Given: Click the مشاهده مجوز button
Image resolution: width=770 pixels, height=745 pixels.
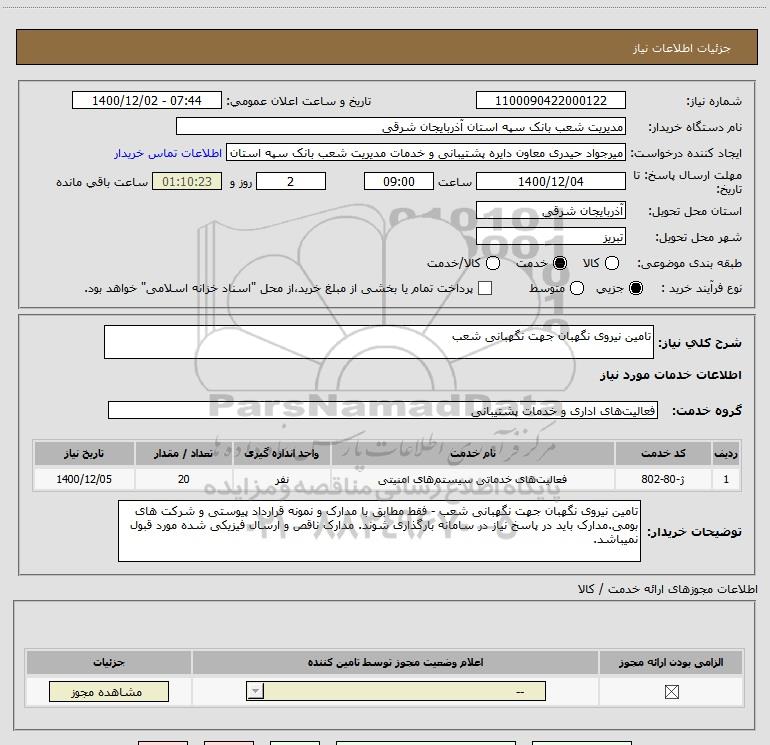Looking at the screenshot, I should pyautogui.click(x=109, y=691).
